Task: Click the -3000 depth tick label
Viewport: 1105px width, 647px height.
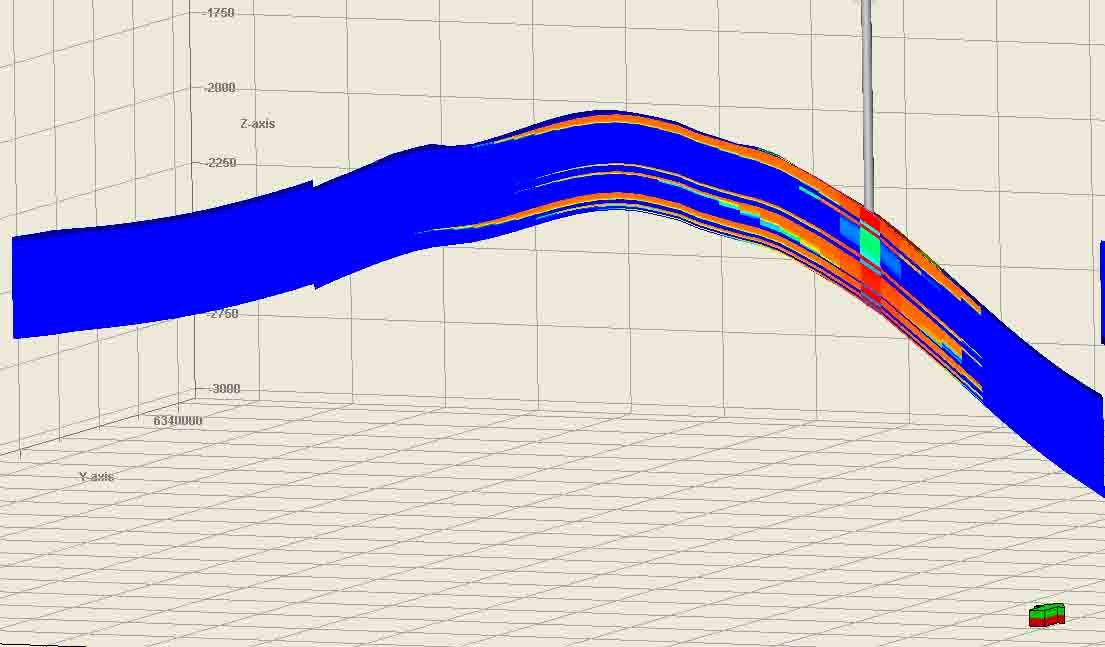Action: [x=224, y=389]
